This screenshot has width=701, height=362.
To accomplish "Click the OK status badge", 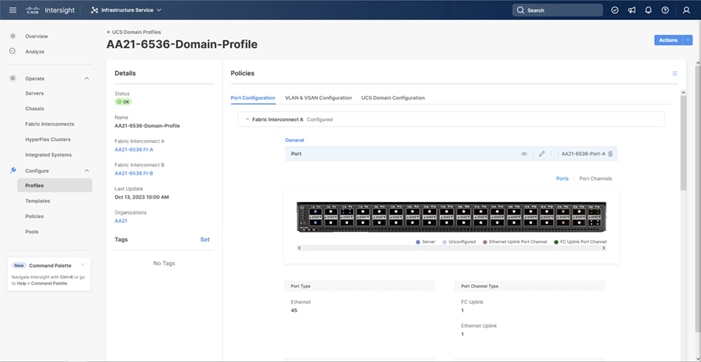I will pos(123,102).
